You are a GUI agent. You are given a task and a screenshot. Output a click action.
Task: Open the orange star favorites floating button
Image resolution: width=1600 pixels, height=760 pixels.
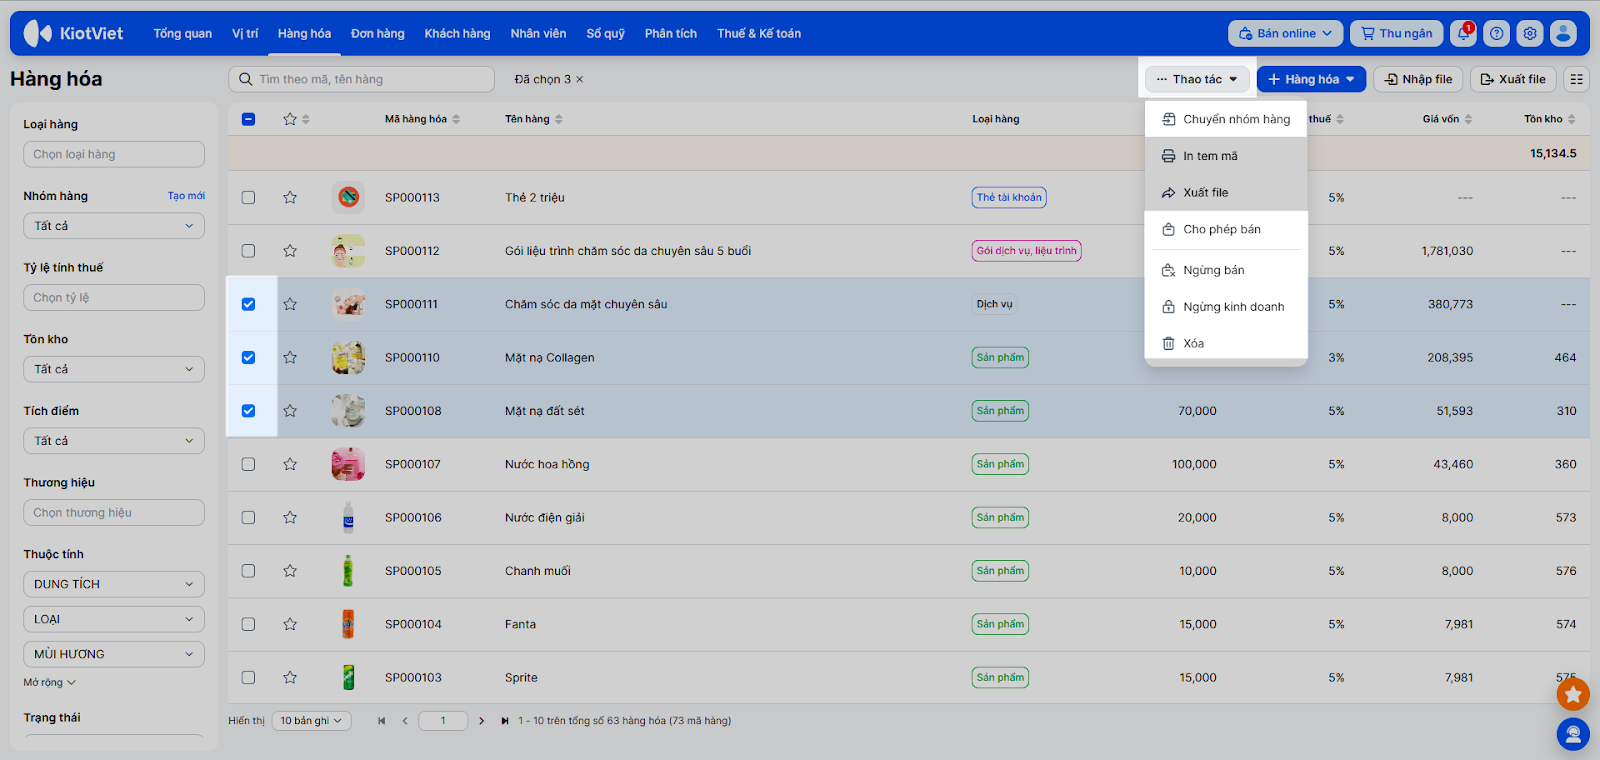coord(1573,694)
